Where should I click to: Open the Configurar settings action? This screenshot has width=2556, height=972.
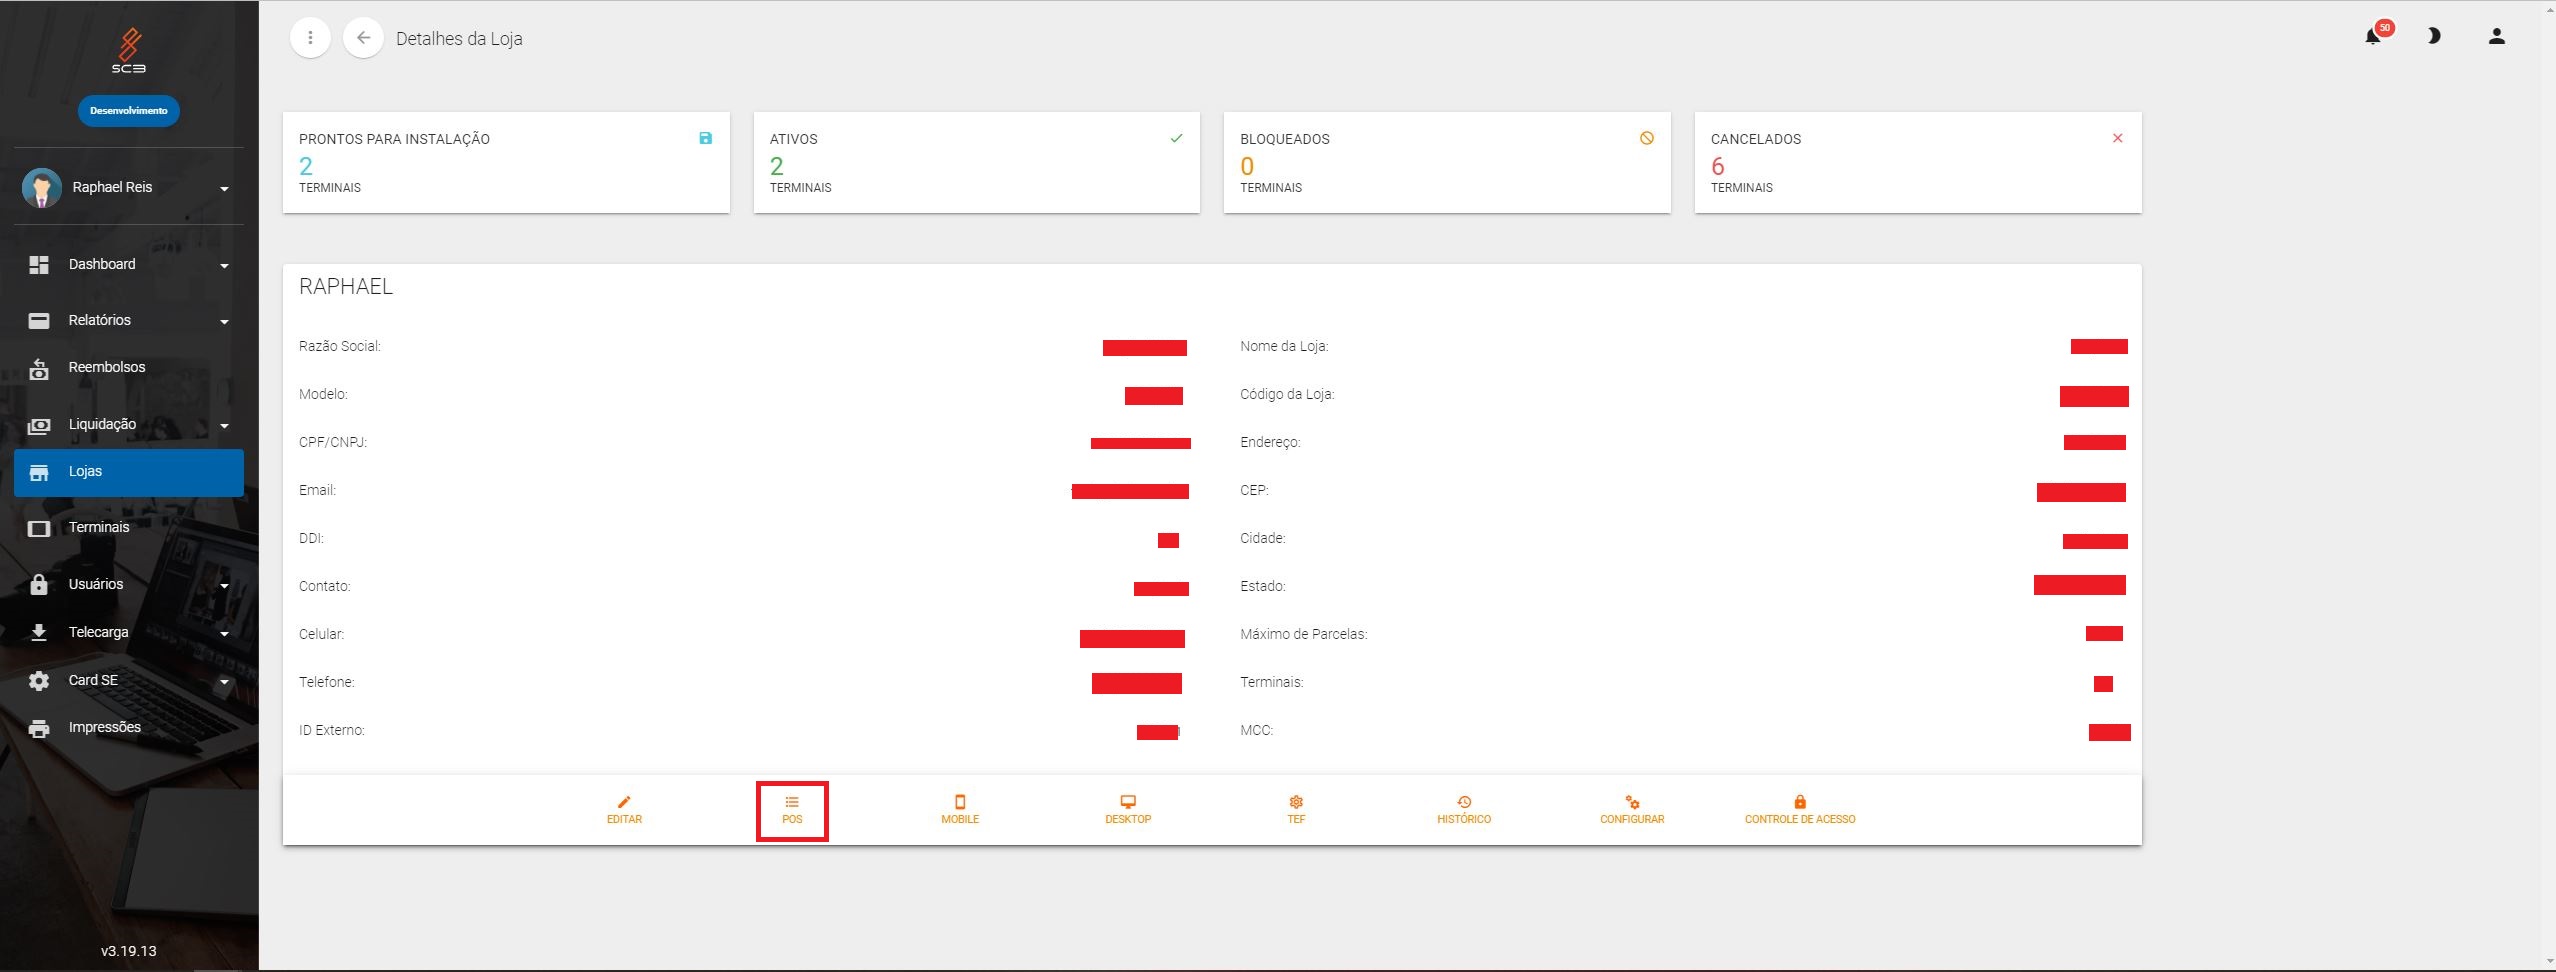tap(1632, 810)
